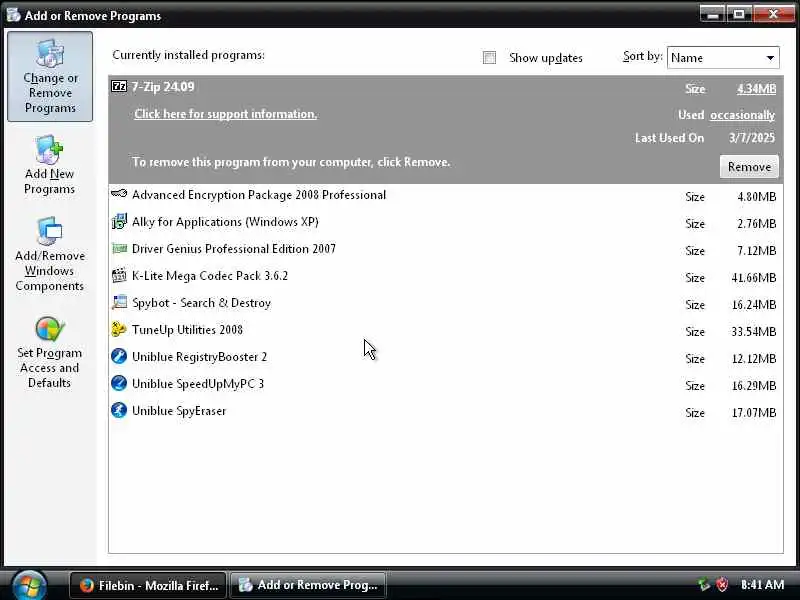
Task: Click the 4.80MB size value
Action: coord(757,197)
